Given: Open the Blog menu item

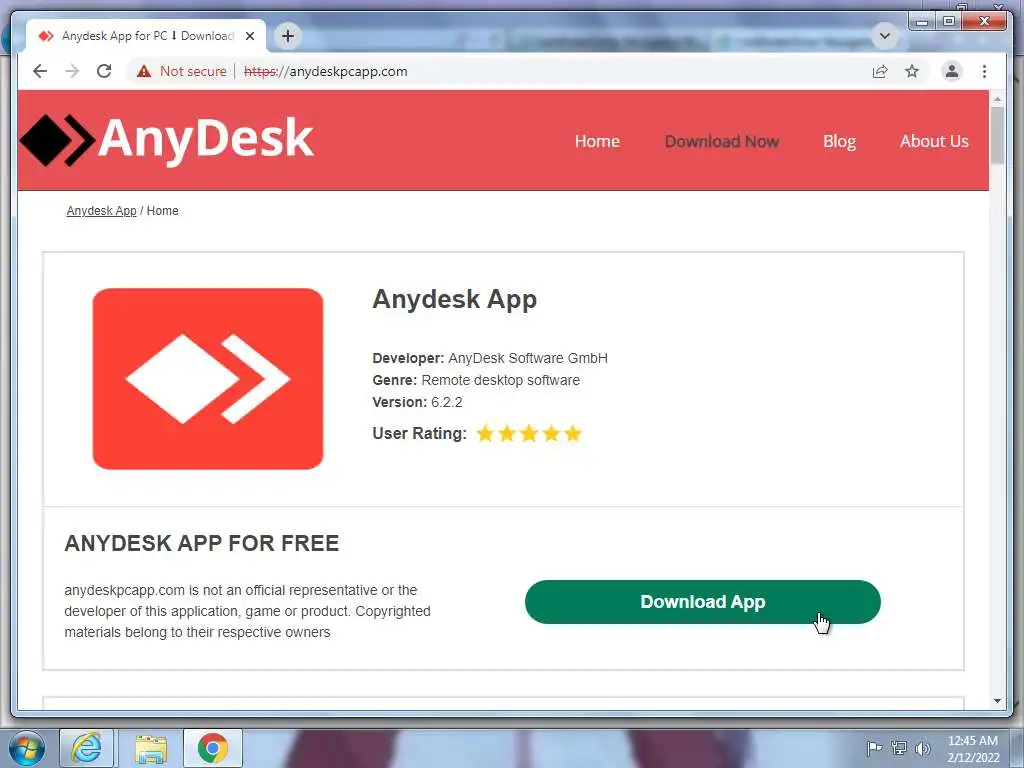Looking at the screenshot, I should click(x=839, y=141).
